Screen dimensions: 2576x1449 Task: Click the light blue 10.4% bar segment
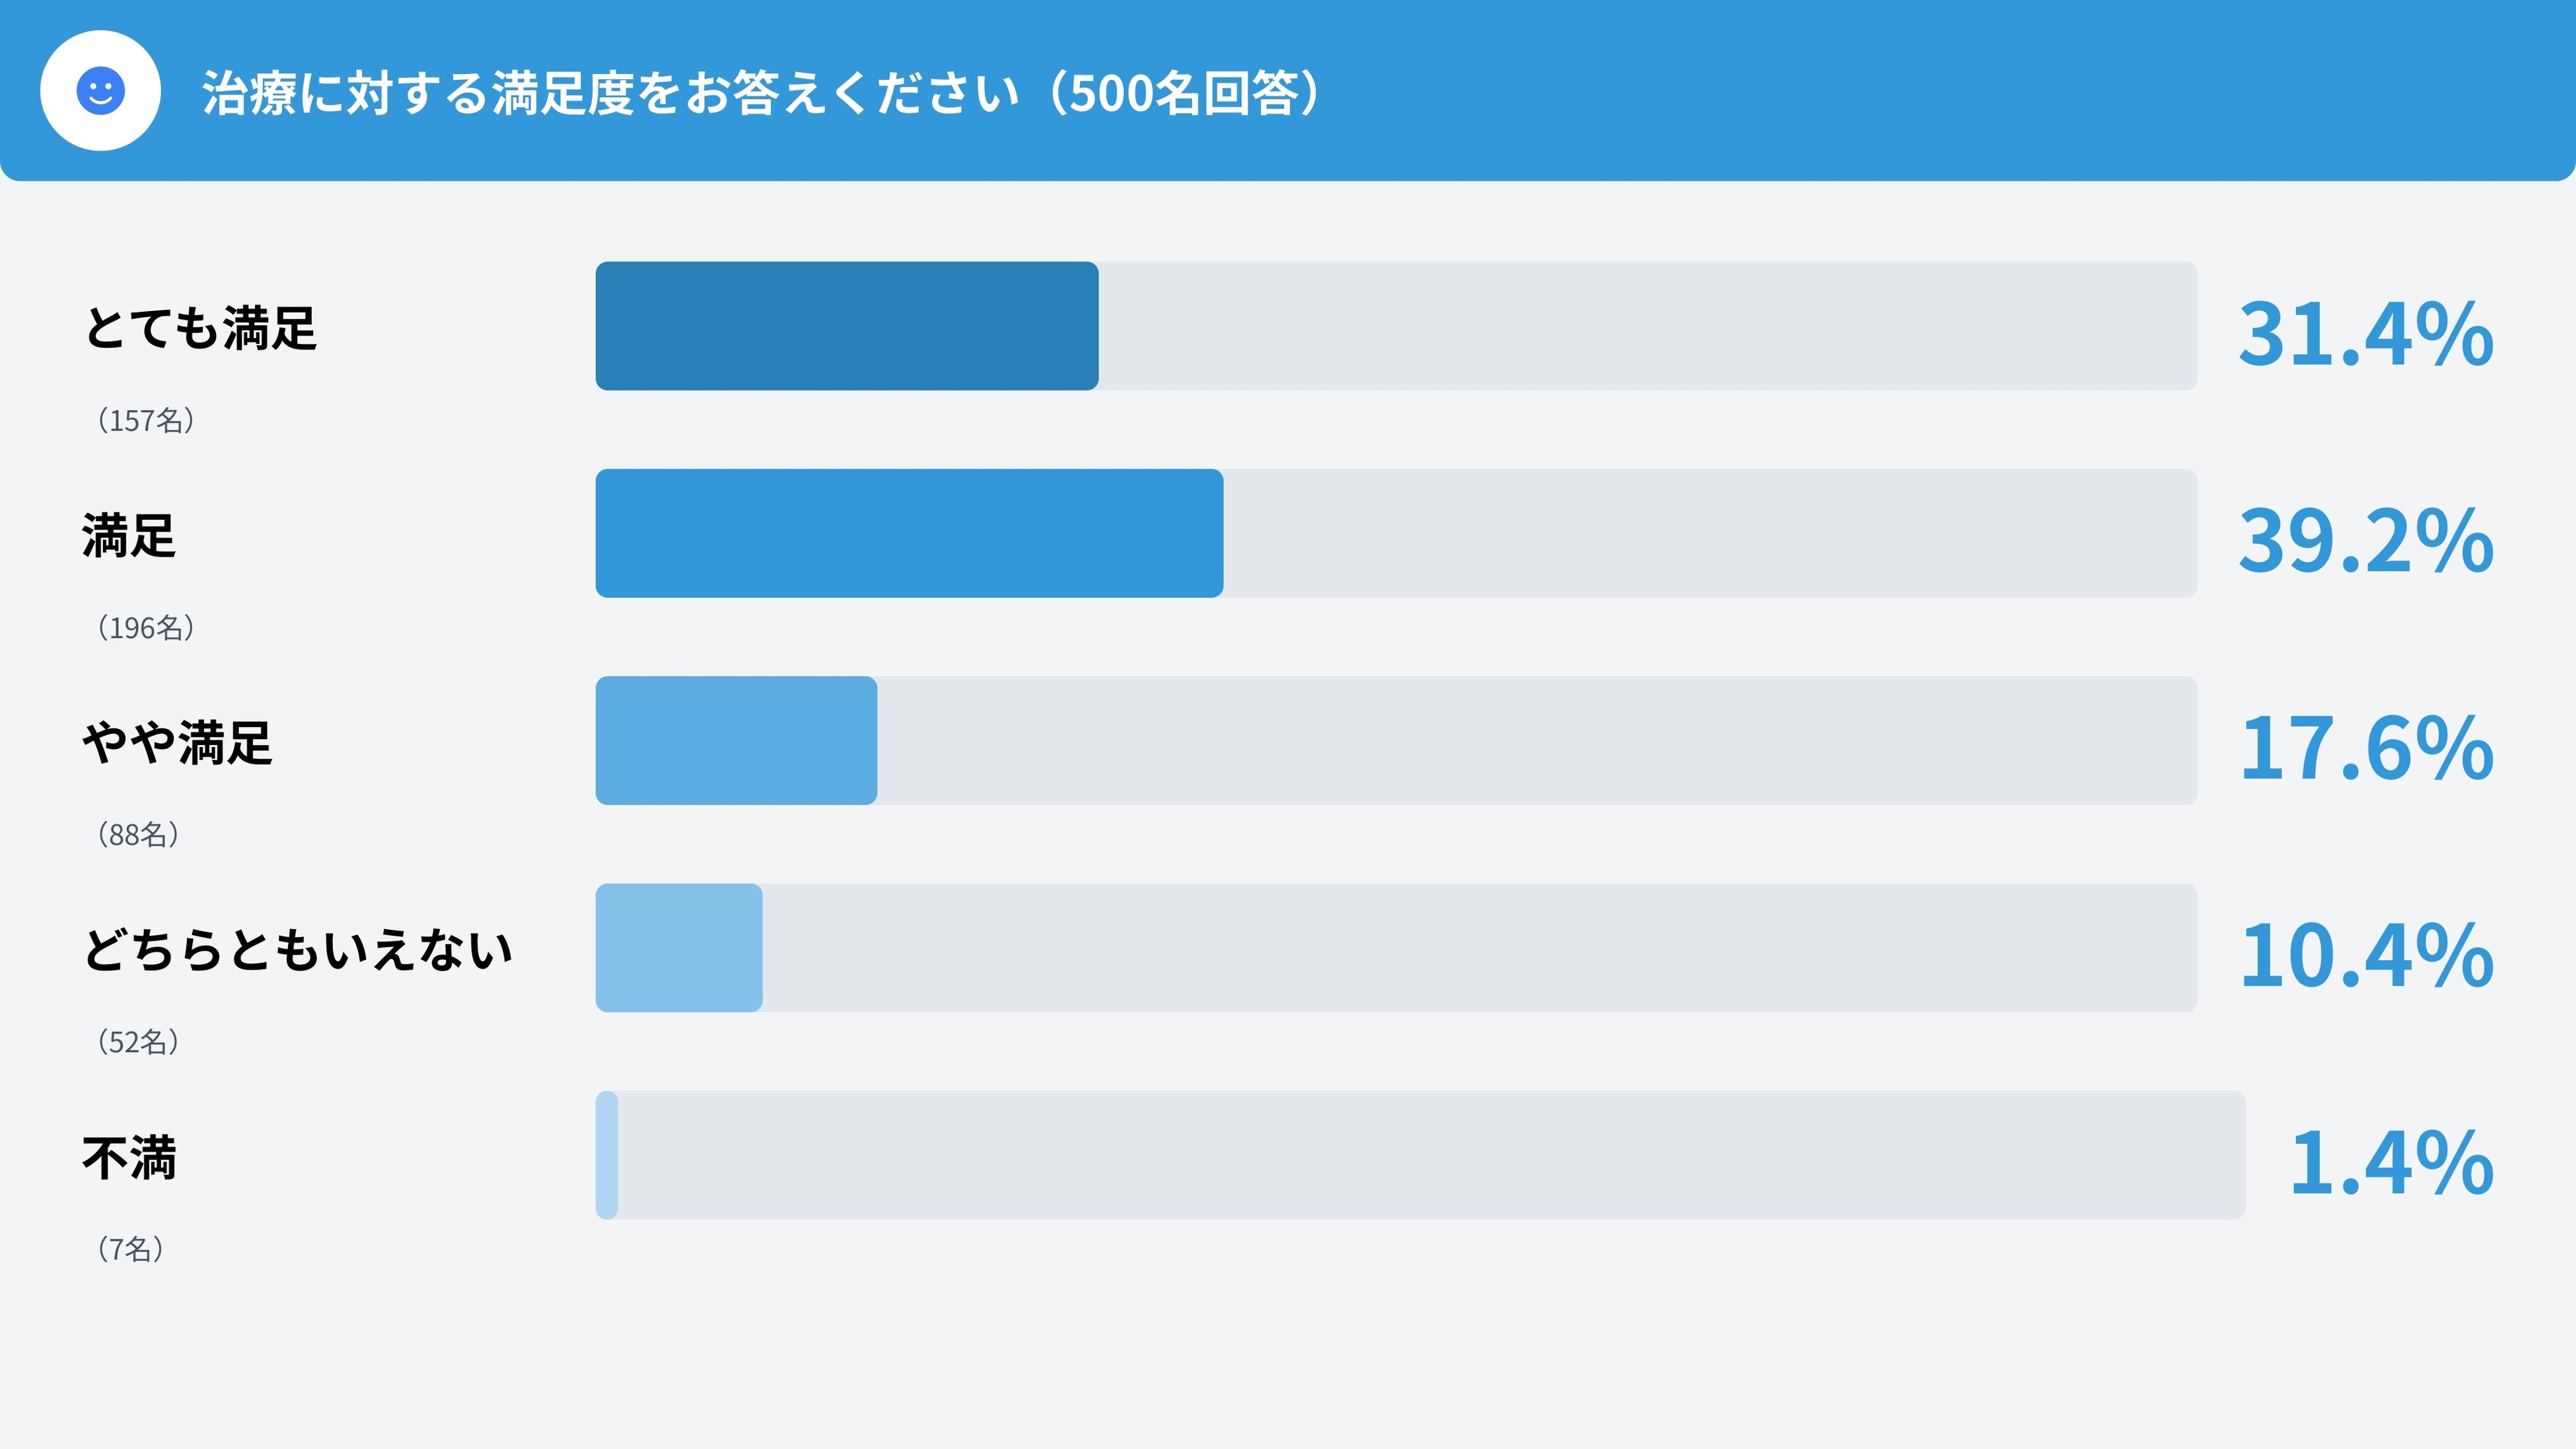[x=678, y=948]
